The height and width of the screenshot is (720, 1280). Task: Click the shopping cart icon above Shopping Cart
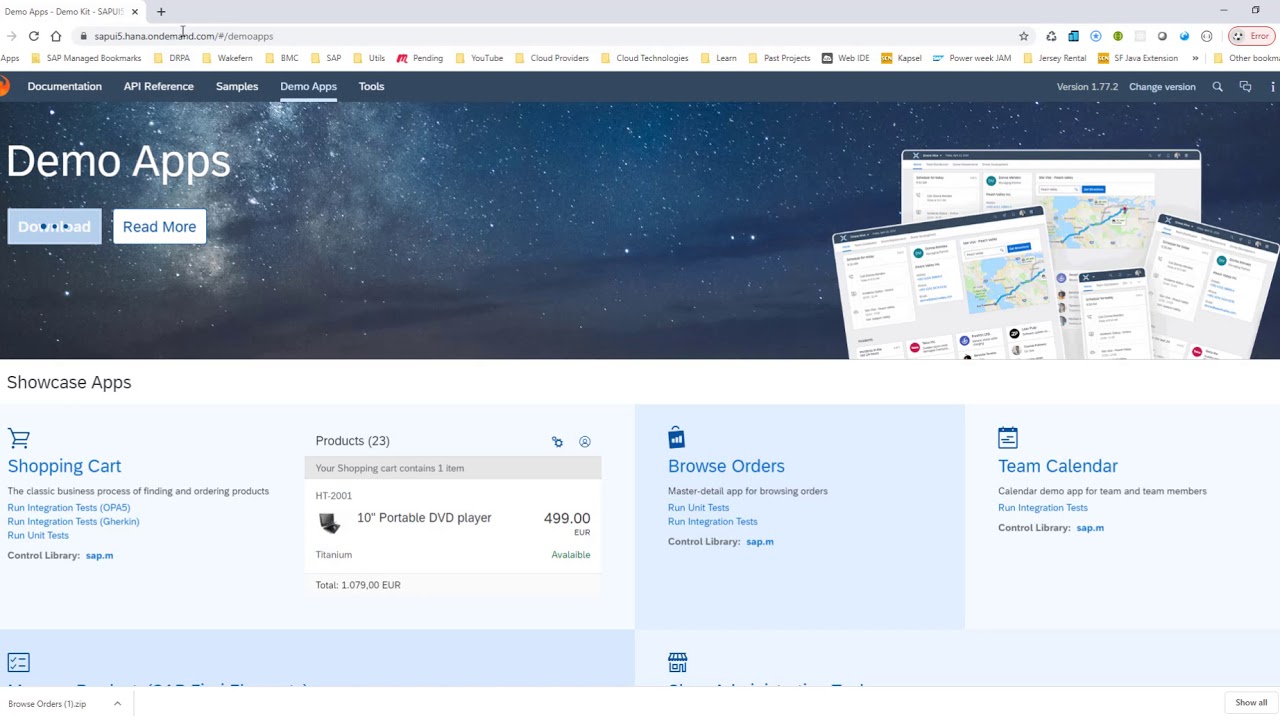(19, 438)
